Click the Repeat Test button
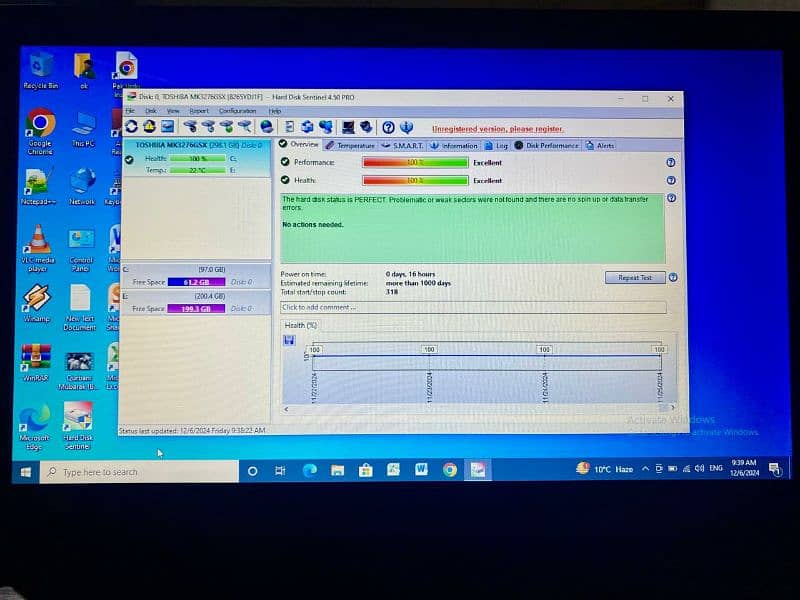 634,277
